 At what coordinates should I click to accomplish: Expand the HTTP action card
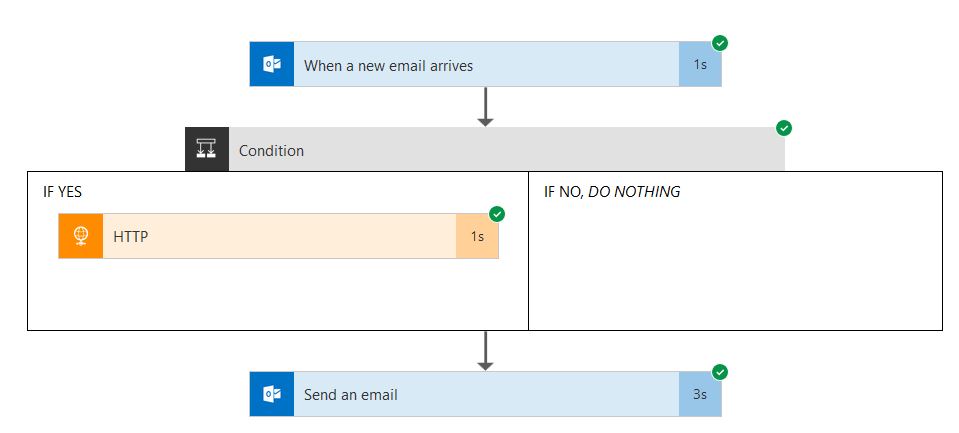[x=278, y=236]
